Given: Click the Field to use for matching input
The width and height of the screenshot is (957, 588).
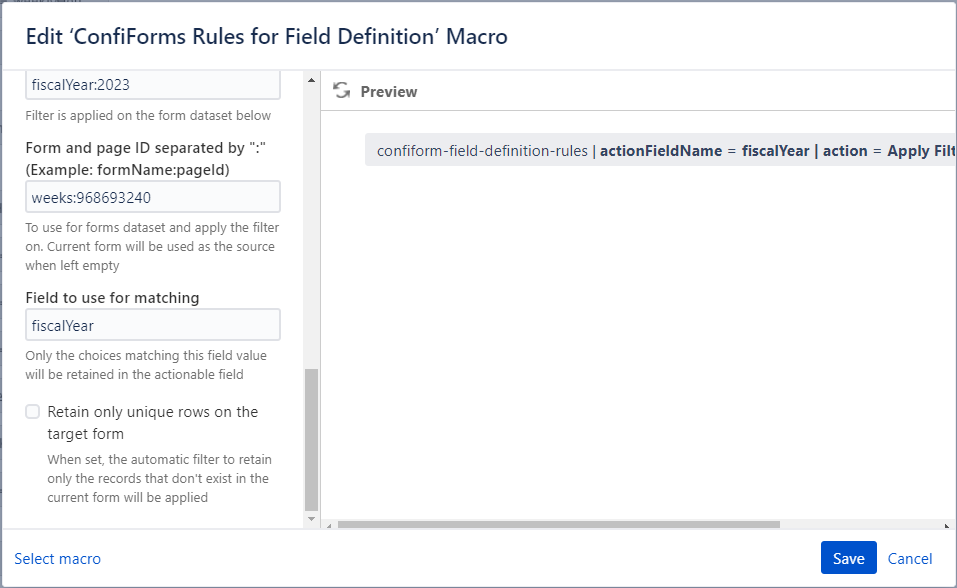Looking at the screenshot, I should 152,324.
